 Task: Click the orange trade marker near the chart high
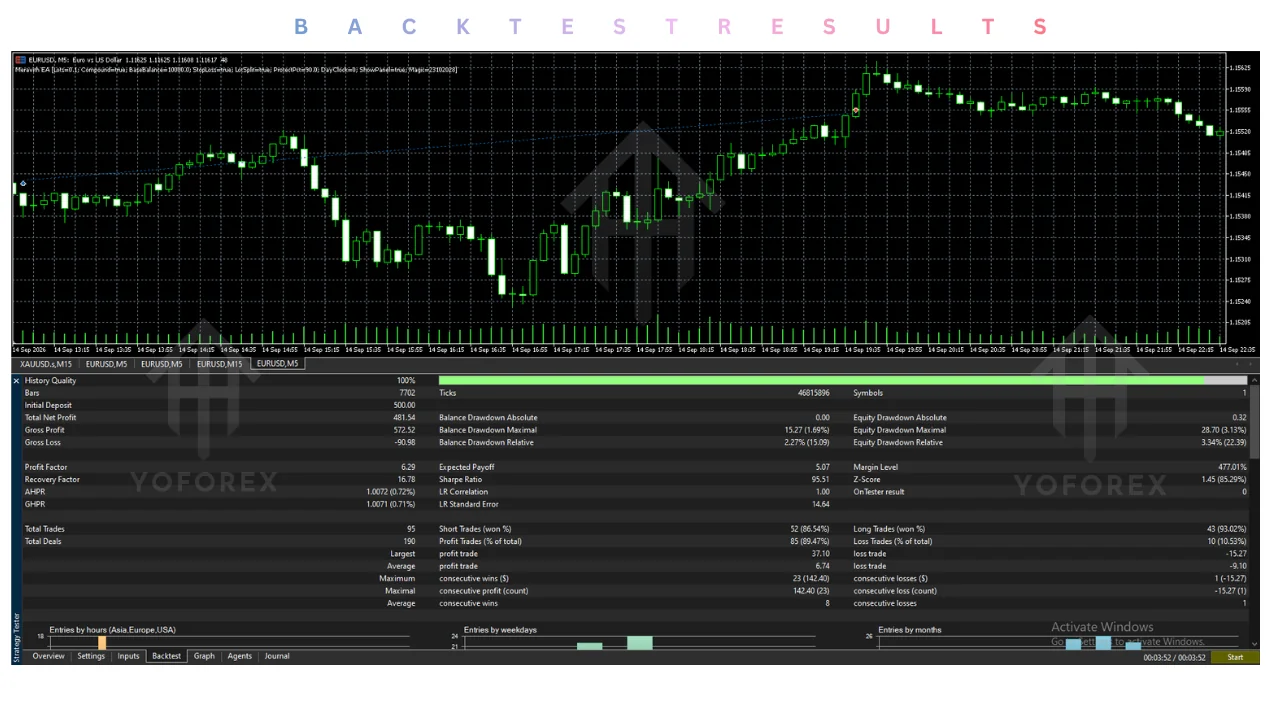pos(856,110)
